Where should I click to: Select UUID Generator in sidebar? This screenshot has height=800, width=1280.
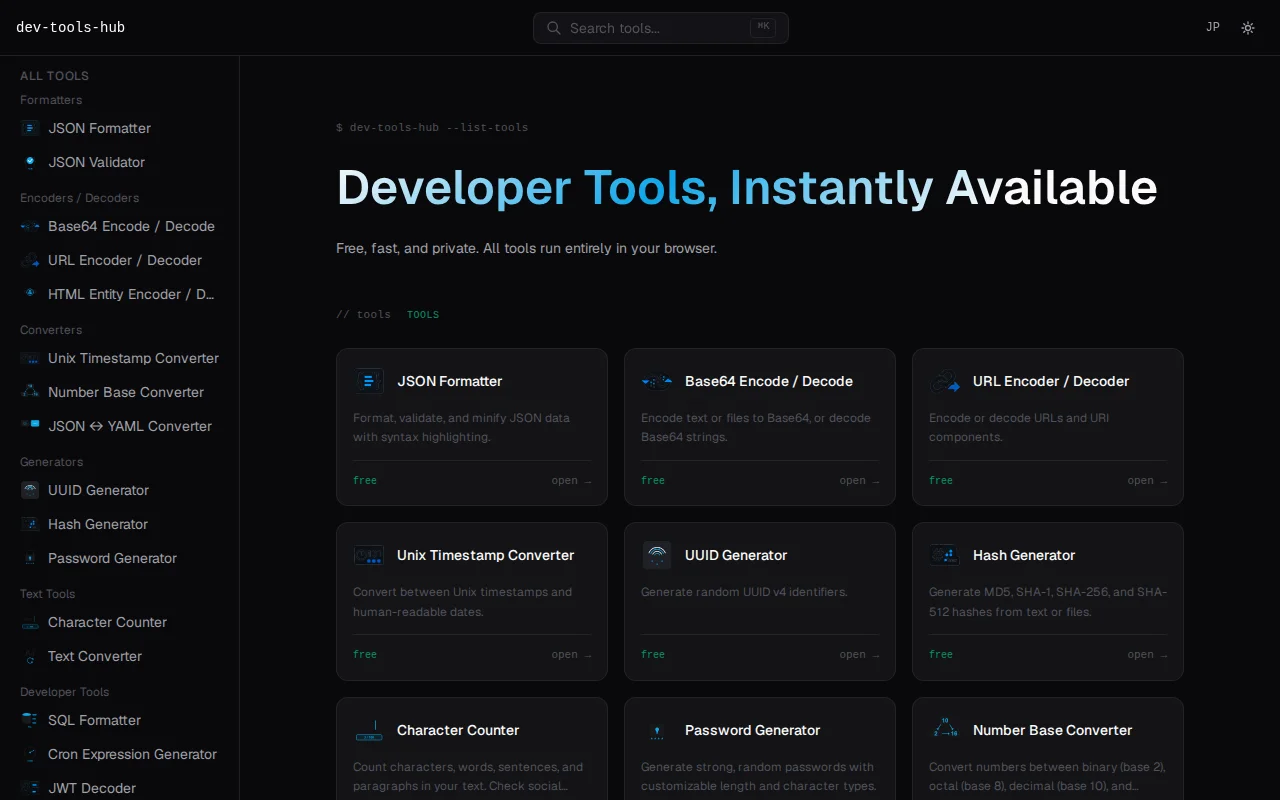click(x=119, y=490)
